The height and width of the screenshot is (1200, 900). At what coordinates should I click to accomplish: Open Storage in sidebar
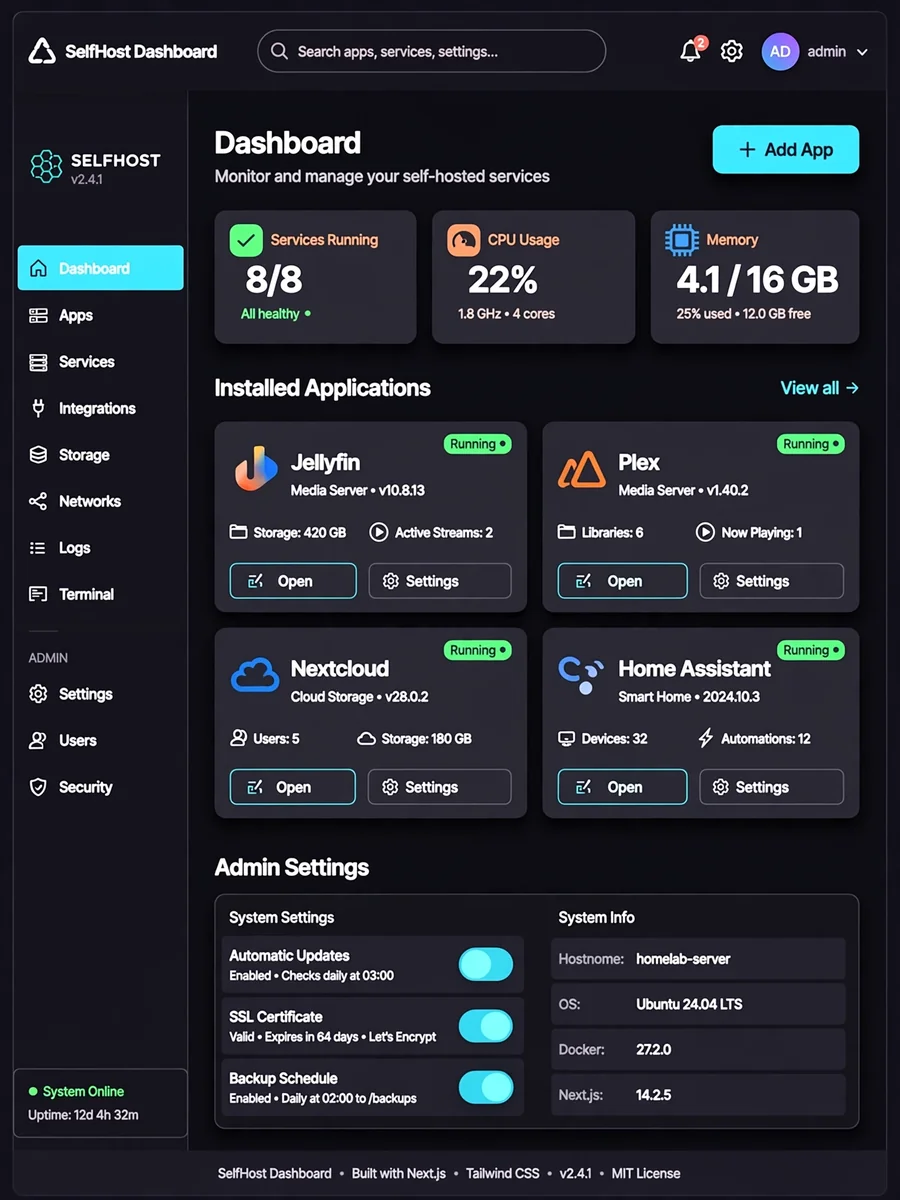(100, 455)
